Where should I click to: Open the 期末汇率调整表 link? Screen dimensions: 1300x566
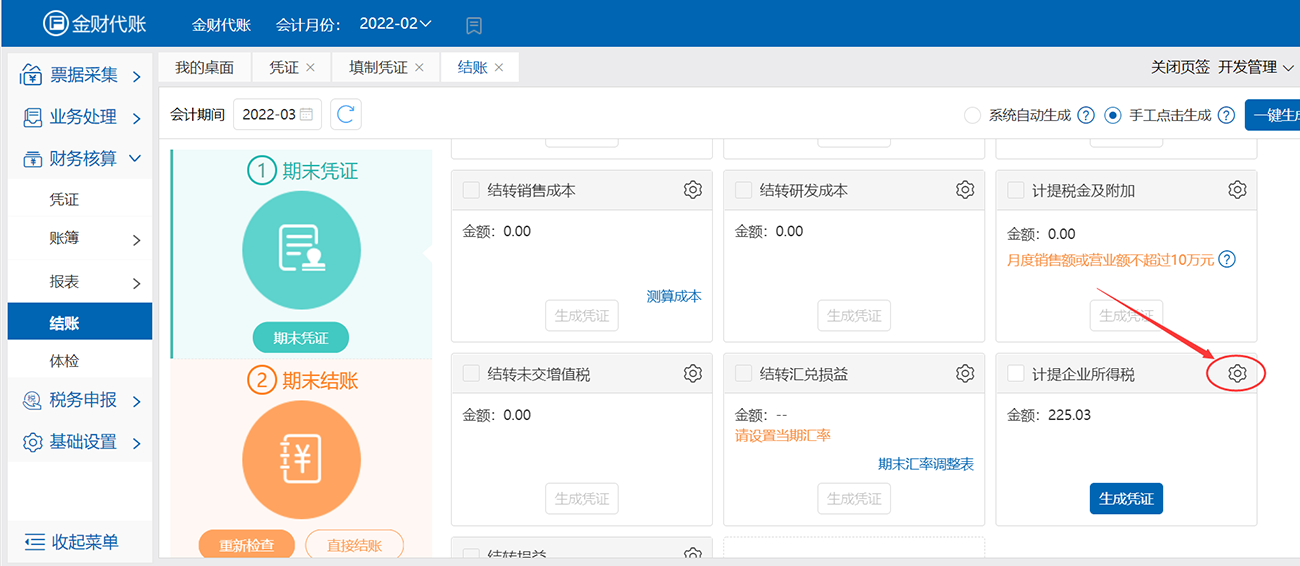[925, 464]
